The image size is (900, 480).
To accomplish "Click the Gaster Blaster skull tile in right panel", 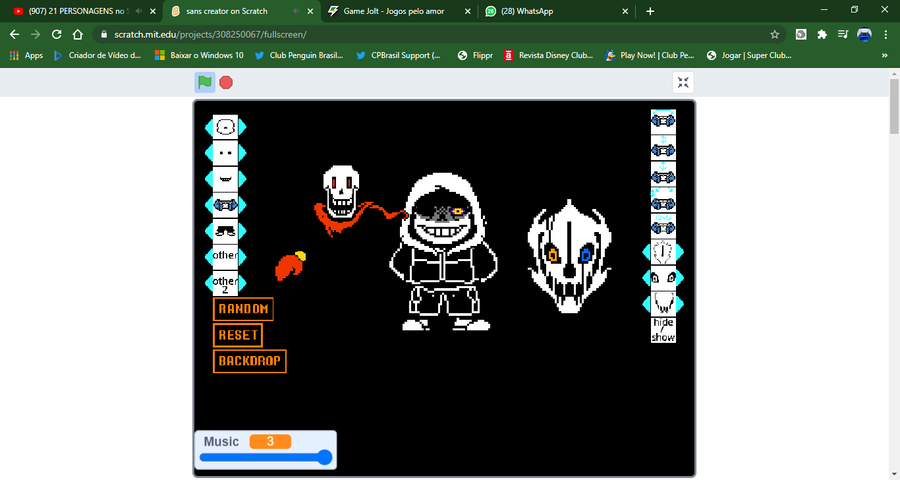I will 663,252.
